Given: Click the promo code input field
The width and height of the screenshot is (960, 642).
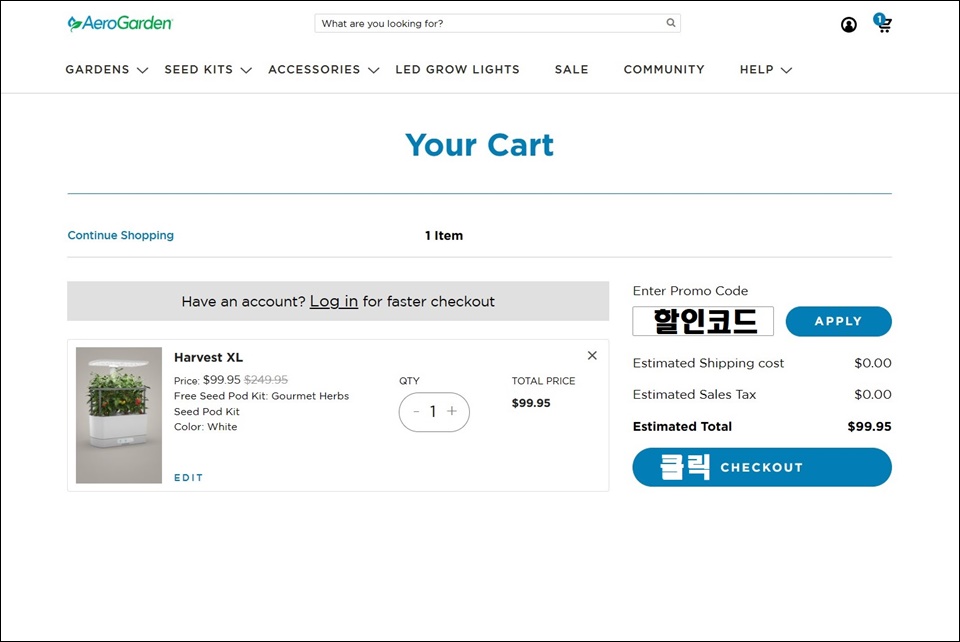Looking at the screenshot, I should click(x=703, y=321).
